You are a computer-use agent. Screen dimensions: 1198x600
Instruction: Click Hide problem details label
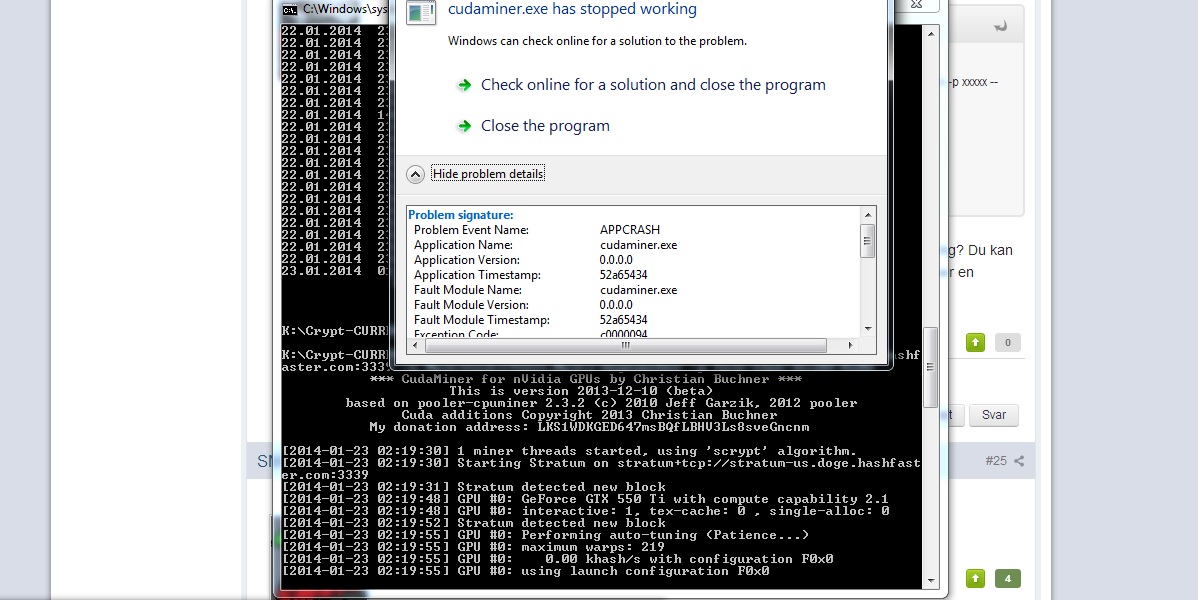pos(488,174)
